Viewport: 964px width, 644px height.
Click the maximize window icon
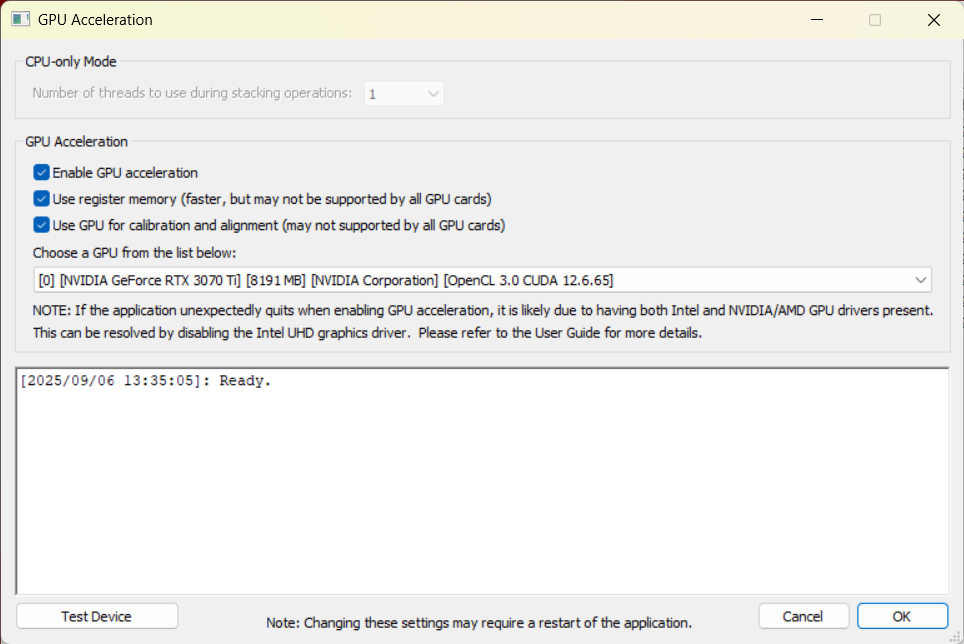[875, 20]
